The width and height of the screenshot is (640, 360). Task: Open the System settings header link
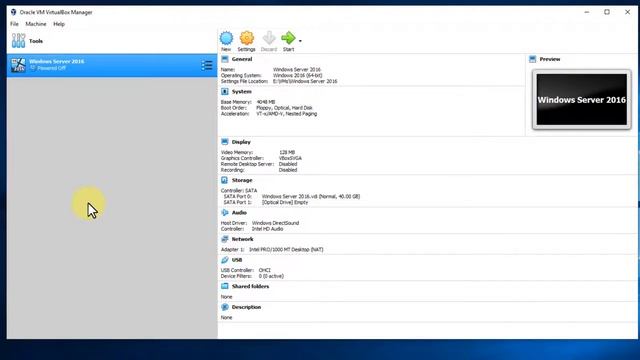(242, 92)
